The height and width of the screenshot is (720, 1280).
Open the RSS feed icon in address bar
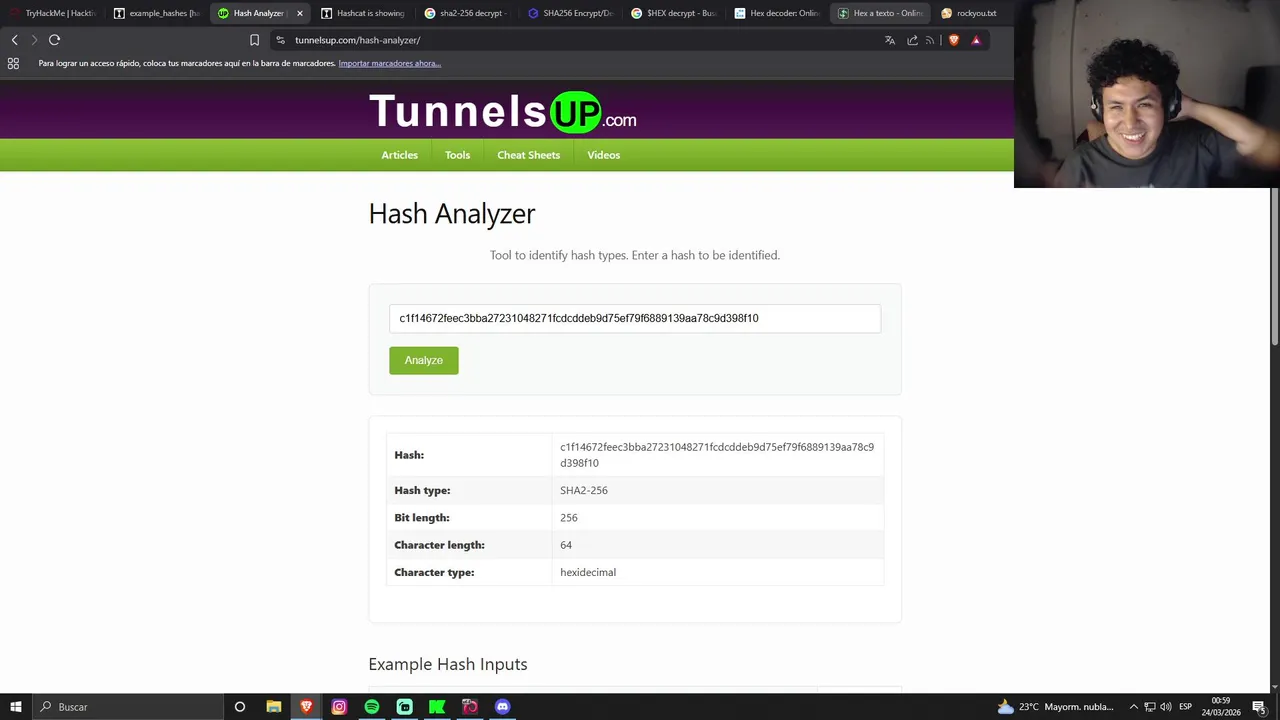[x=930, y=40]
